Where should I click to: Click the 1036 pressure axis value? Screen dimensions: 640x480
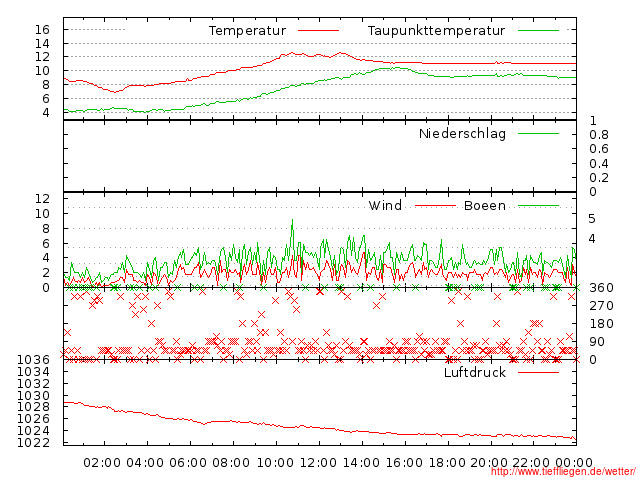coord(33,359)
